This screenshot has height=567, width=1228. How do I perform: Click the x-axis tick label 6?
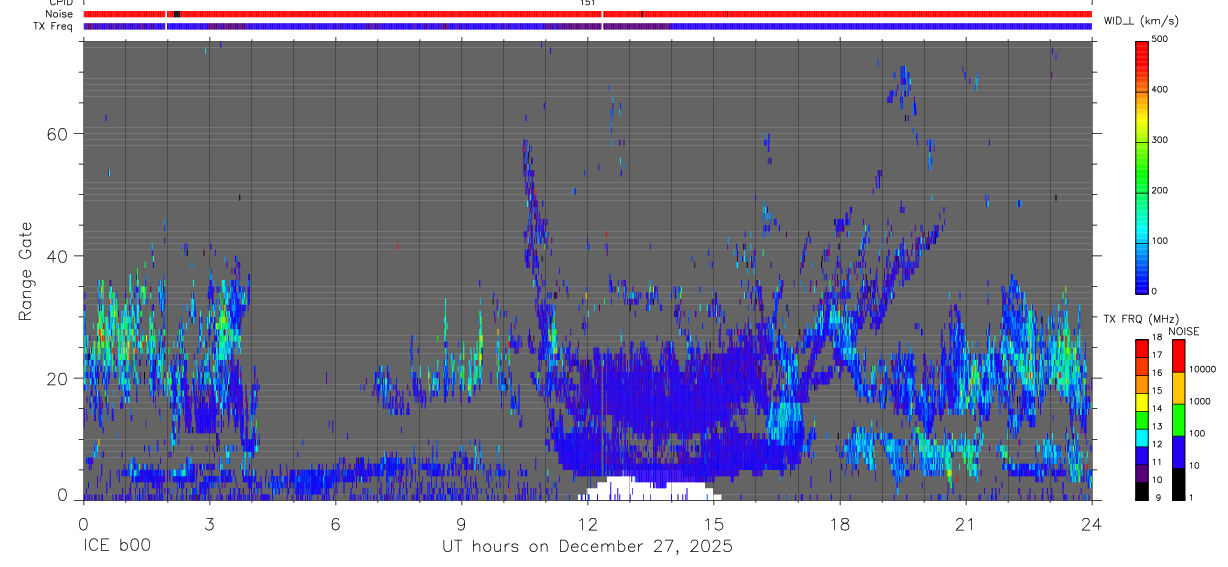click(x=335, y=523)
